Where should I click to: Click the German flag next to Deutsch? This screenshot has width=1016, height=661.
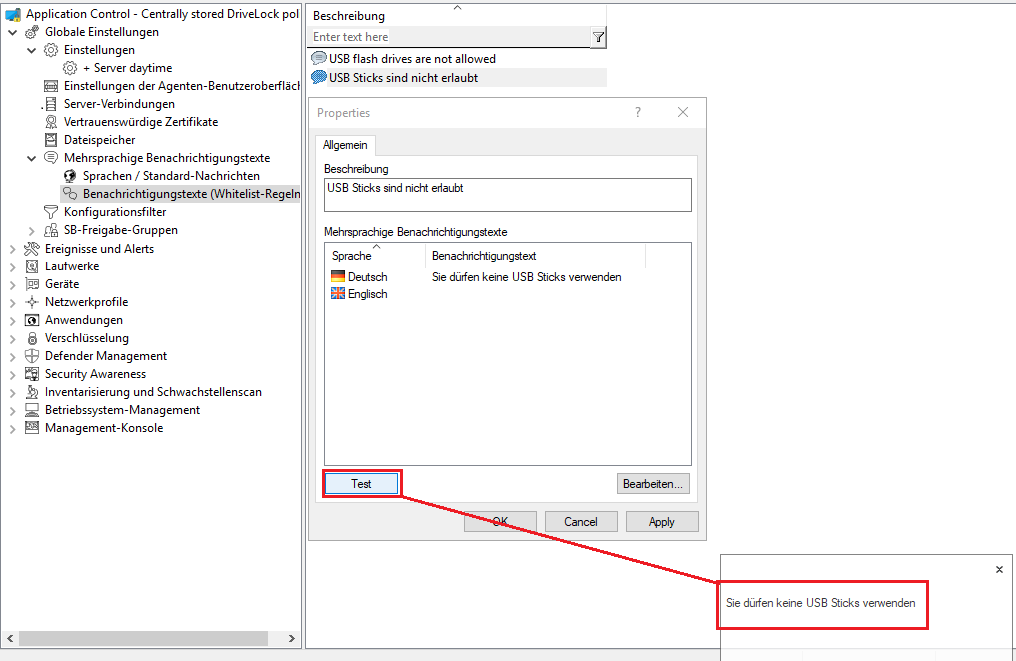coord(338,277)
